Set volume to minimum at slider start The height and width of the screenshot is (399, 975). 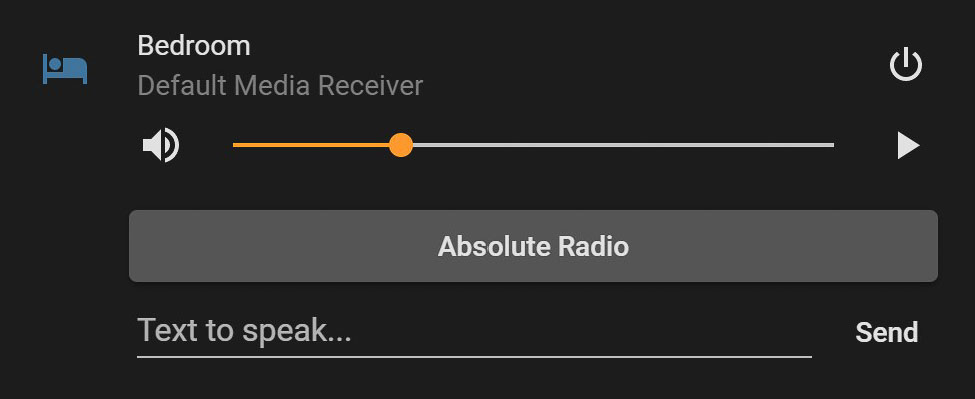click(x=234, y=145)
